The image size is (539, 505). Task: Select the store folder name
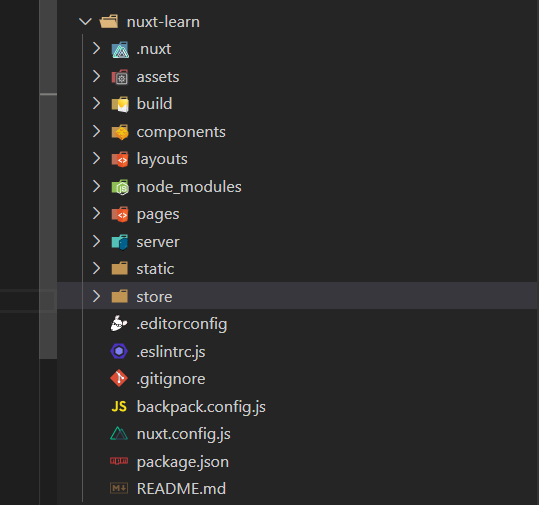(154, 297)
